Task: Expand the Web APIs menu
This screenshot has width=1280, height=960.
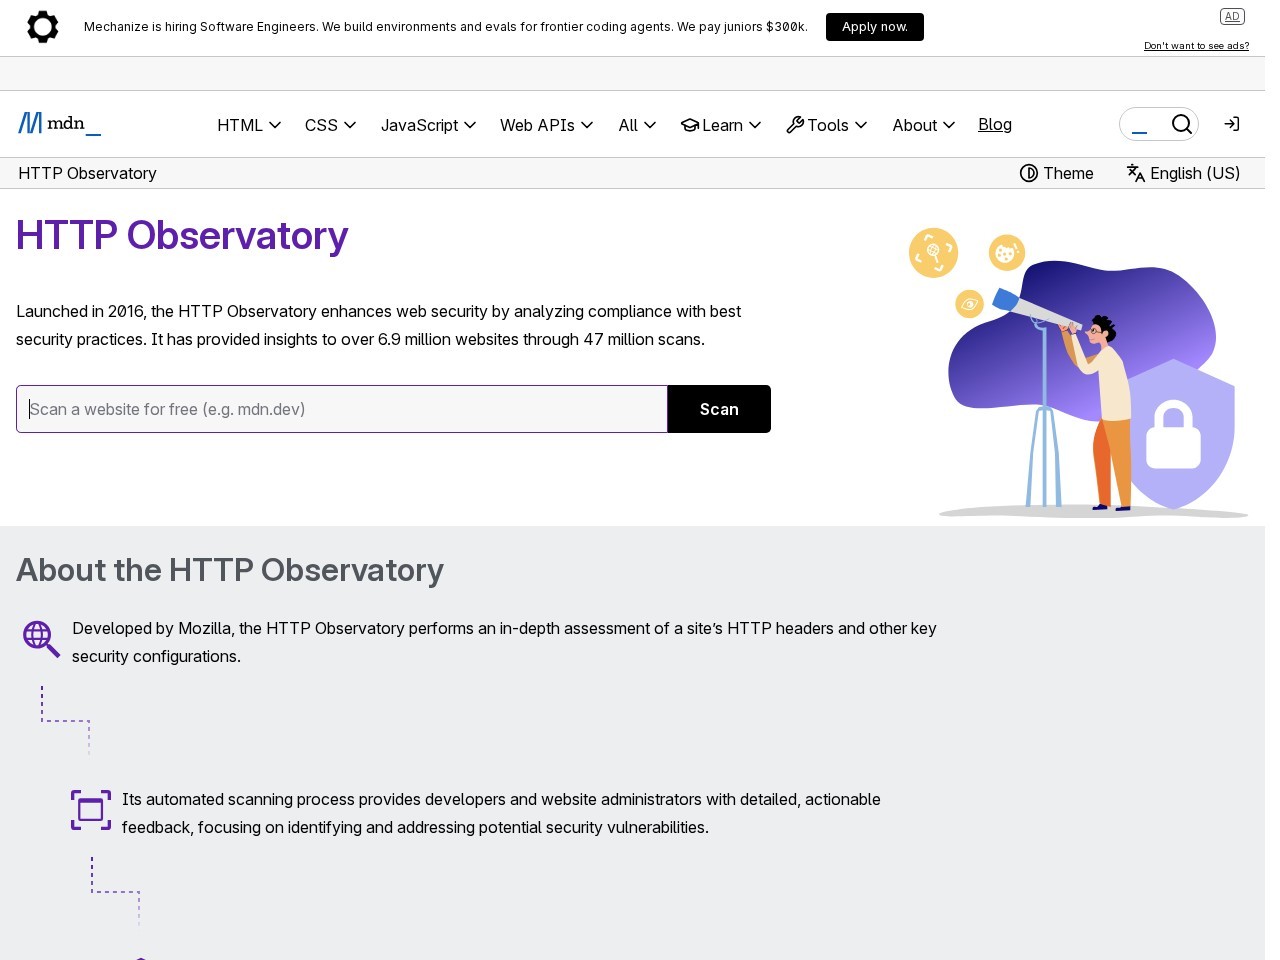Action: click(547, 125)
